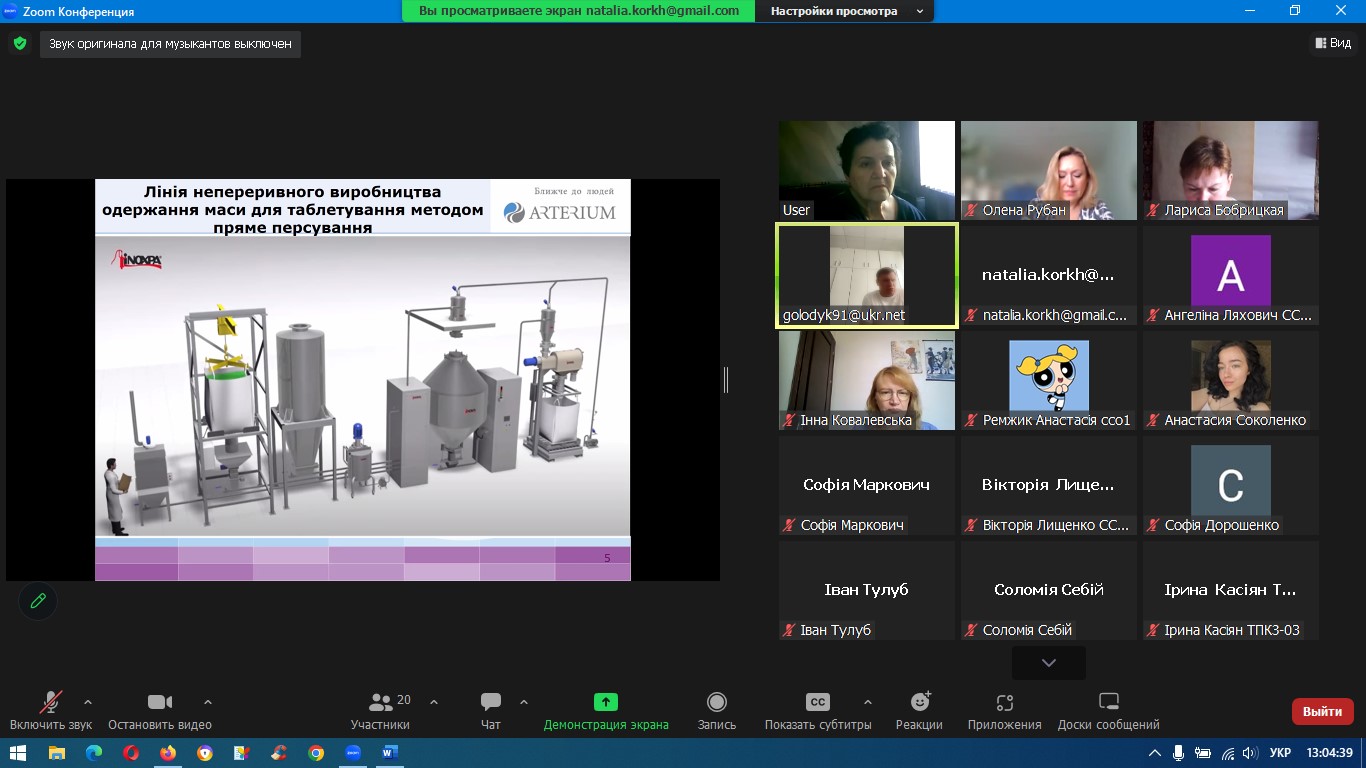Click the green annotation pencil icon

pos(38,601)
